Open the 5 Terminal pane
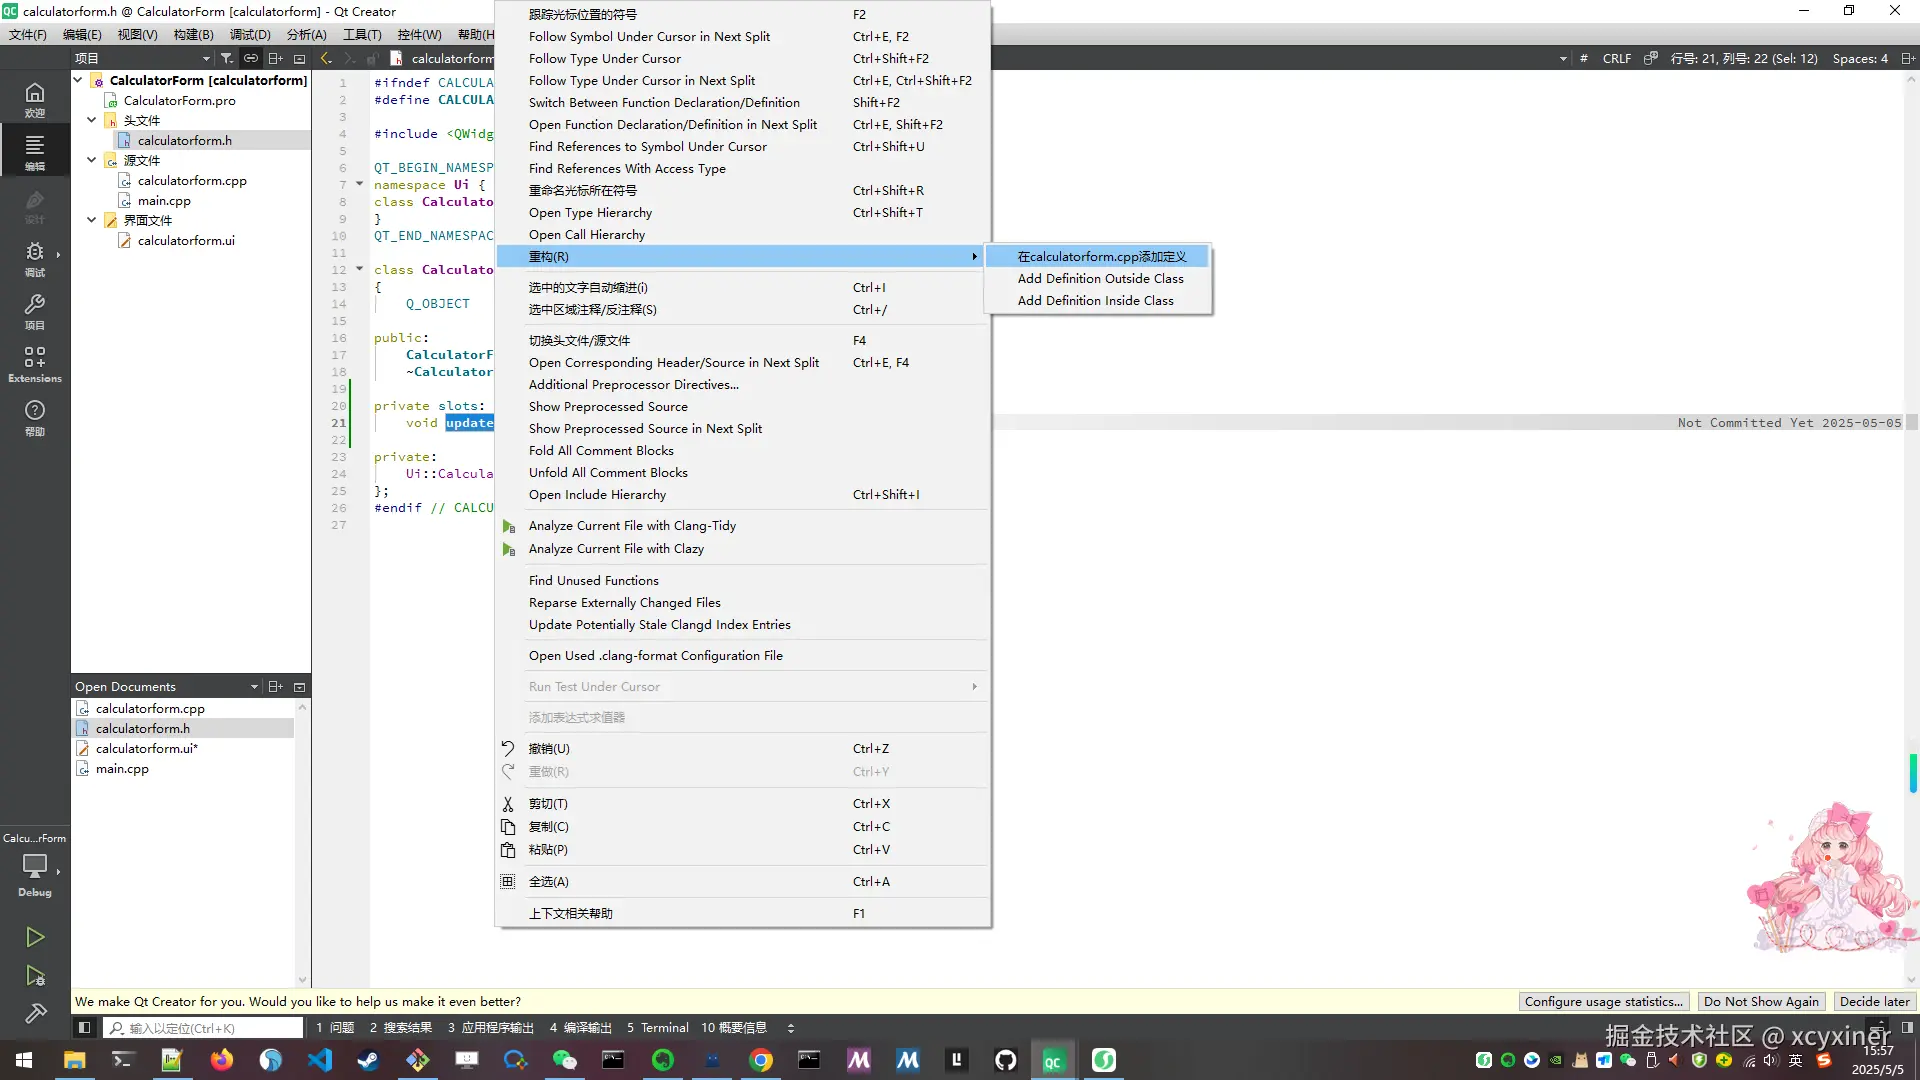This screenshot has height=1080, width=1920. (658, 1027)
